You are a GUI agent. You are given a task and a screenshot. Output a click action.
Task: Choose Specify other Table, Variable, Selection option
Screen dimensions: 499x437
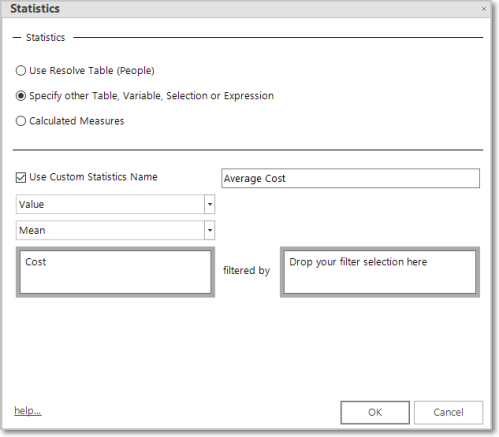coord(21,96)
